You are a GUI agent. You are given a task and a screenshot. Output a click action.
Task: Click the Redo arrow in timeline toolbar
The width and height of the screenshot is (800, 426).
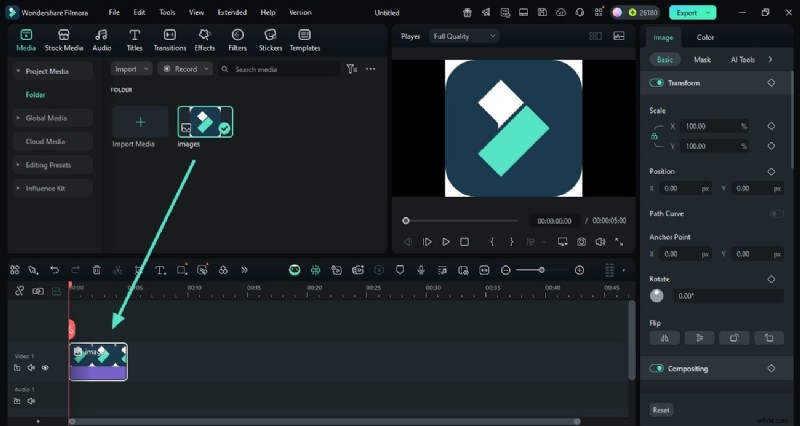coord(76,270)
